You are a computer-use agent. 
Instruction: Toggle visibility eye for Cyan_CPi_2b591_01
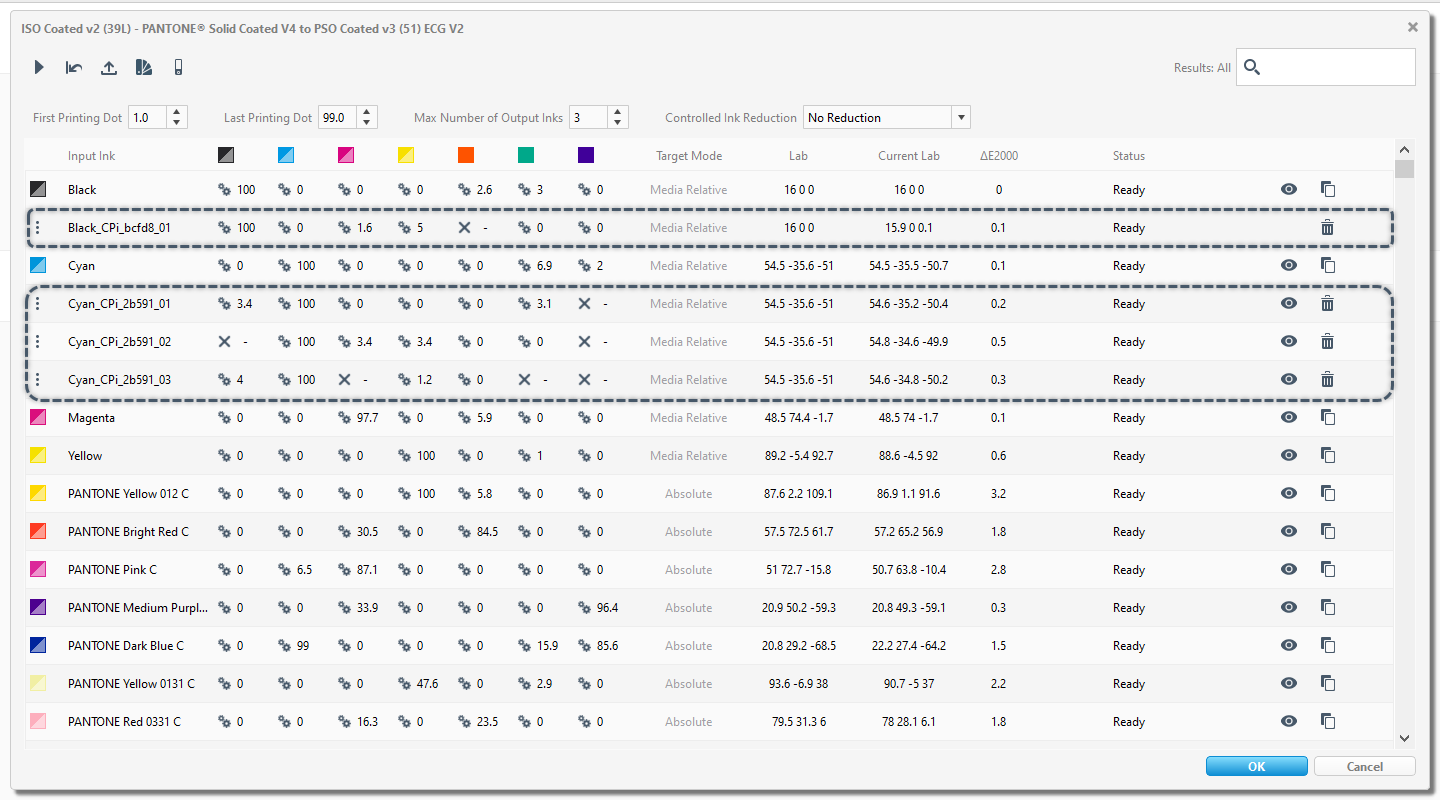[1289, 303]
